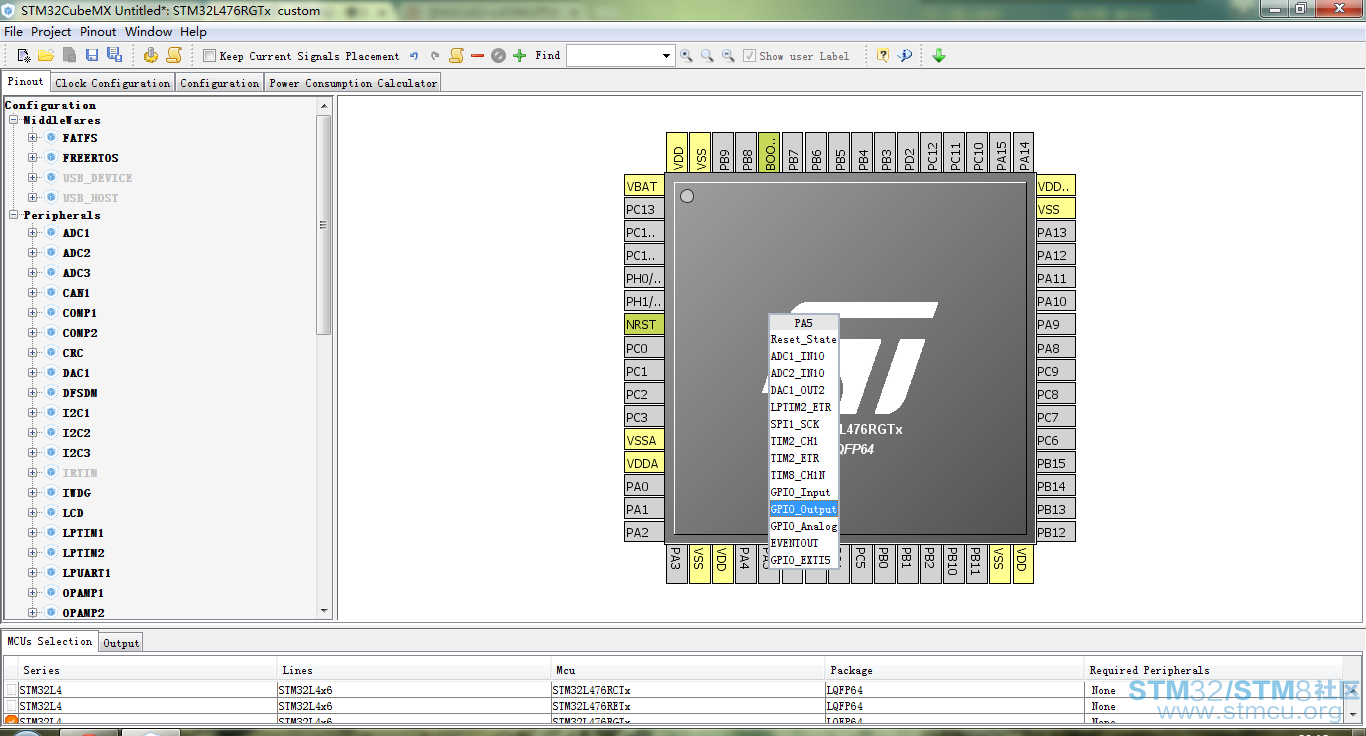Screen dimensions: 1366x736
Task: Open a project with the yellow folder icon
Action: click(x=46, y=56)
